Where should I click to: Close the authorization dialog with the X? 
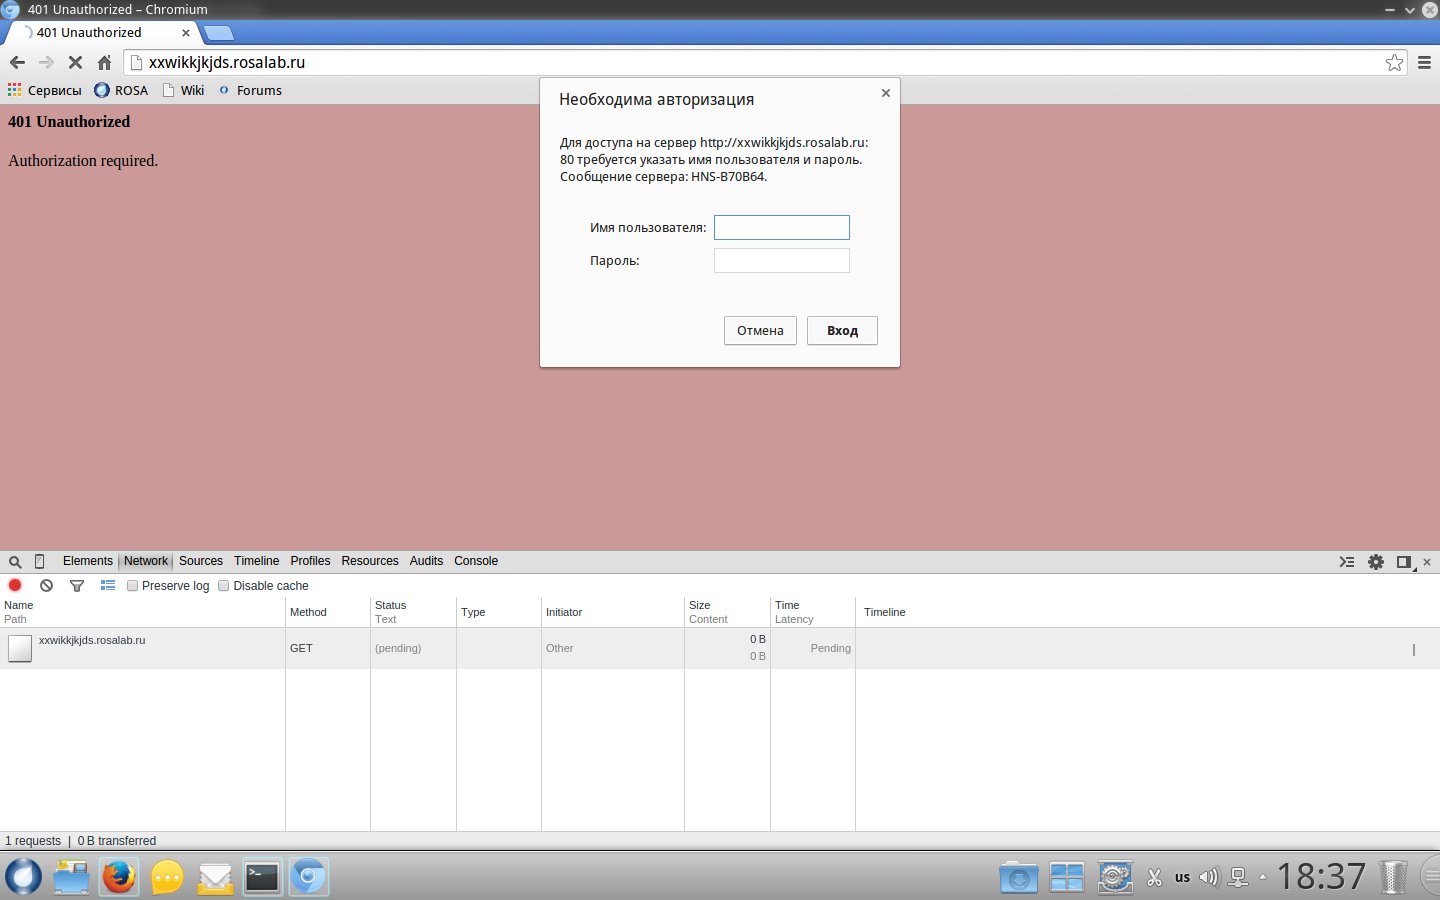coord(885,93)
